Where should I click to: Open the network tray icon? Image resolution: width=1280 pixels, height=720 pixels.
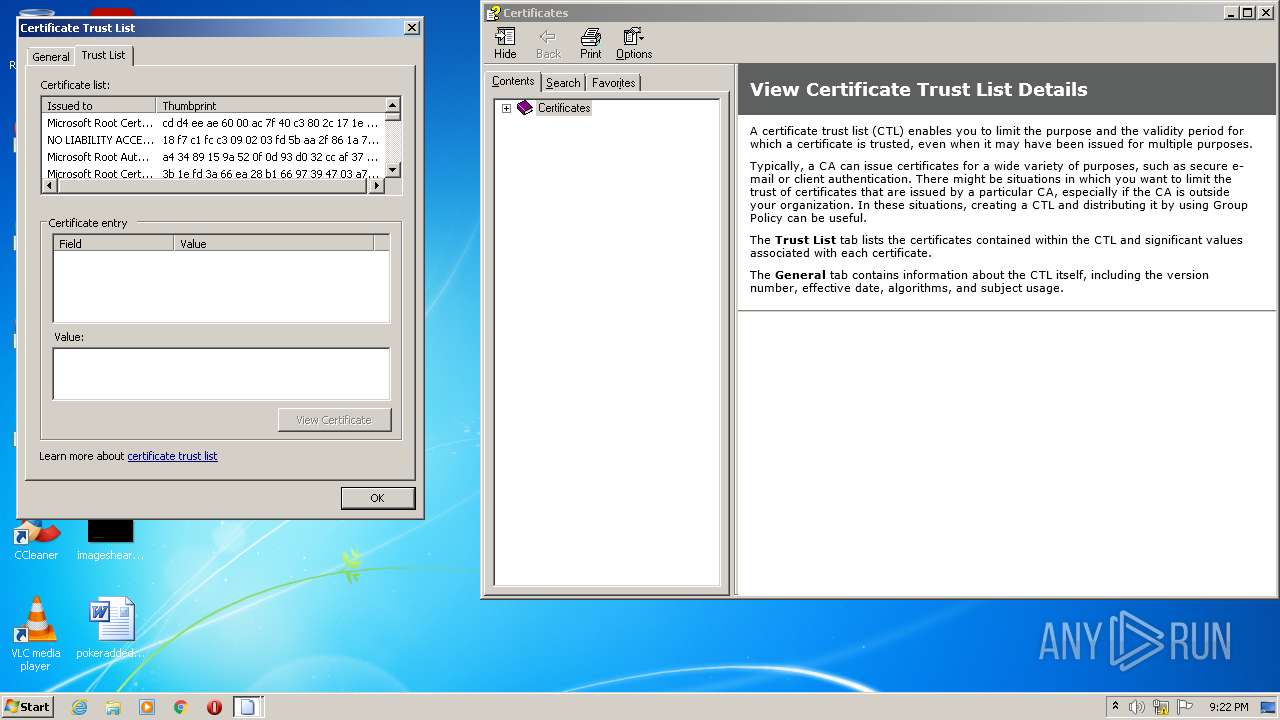point(1161,707)
